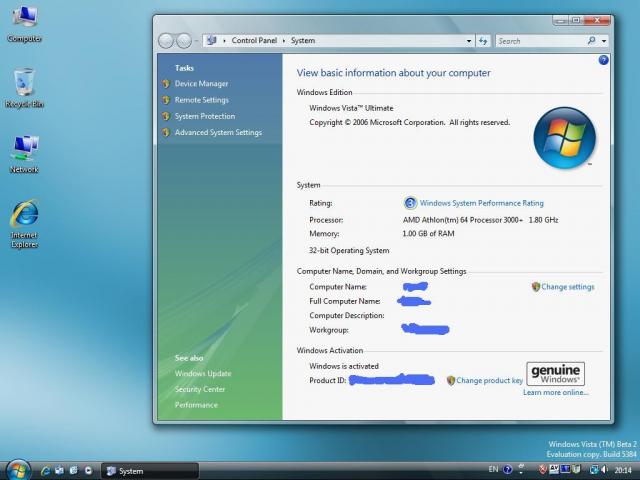Screen dimensions: 640x480
Task: Launch Internet Explorer from the desktop
Action: pos(24,224)
